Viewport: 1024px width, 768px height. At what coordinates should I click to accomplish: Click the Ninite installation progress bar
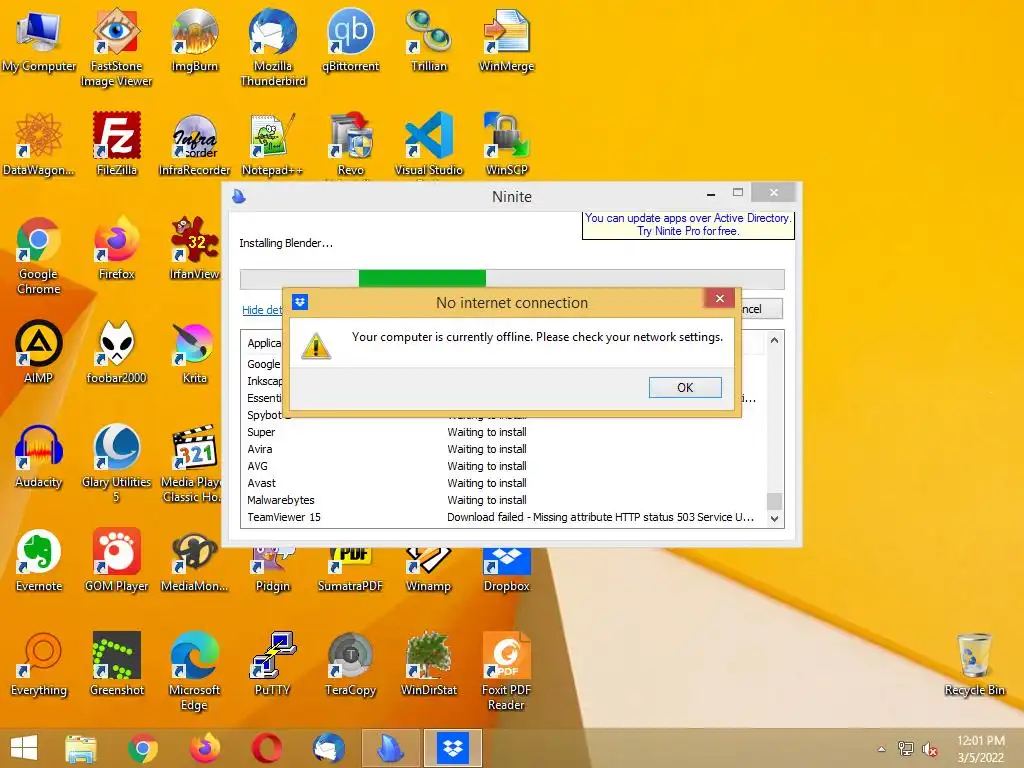[x=512, y=279]
